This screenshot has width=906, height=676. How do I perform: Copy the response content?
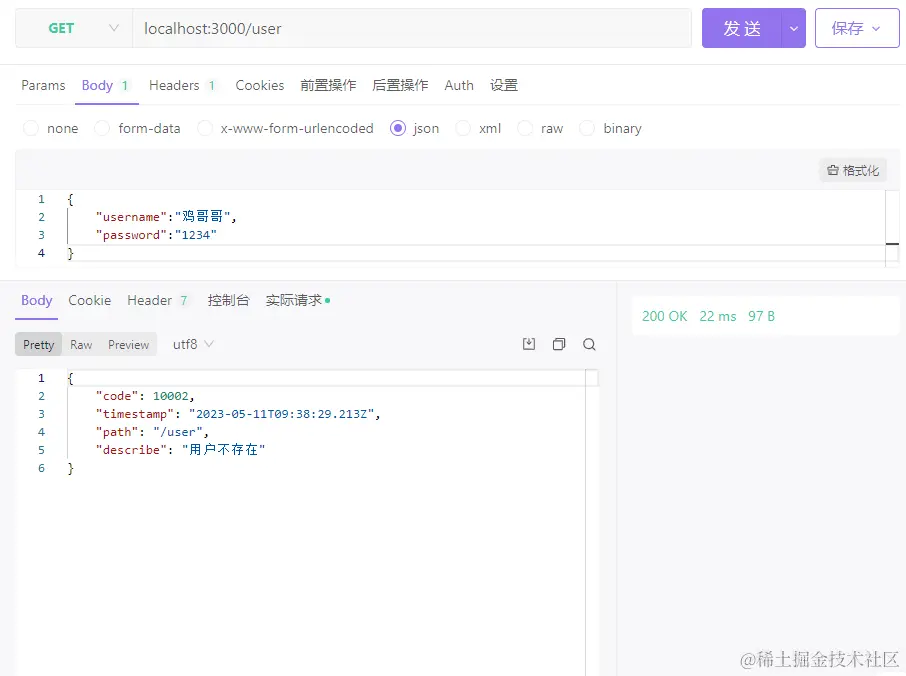(559, 343)
